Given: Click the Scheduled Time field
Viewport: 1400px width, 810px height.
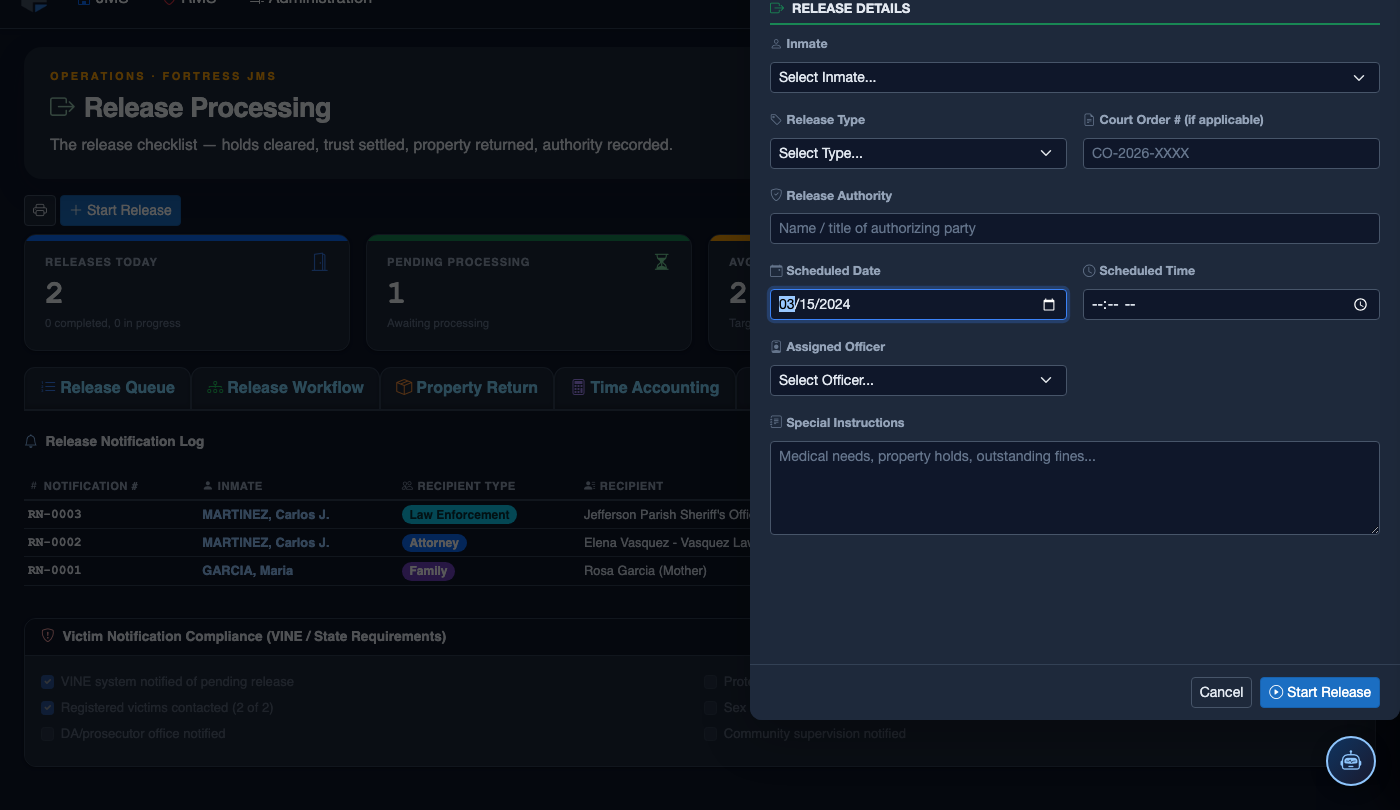Looking at the screenshot, I should [x=1231, y=305].
